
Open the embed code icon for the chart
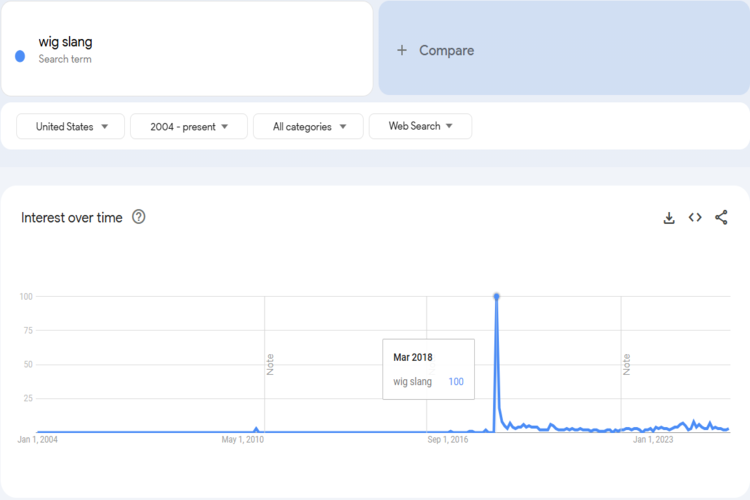[x=695, y=218]
